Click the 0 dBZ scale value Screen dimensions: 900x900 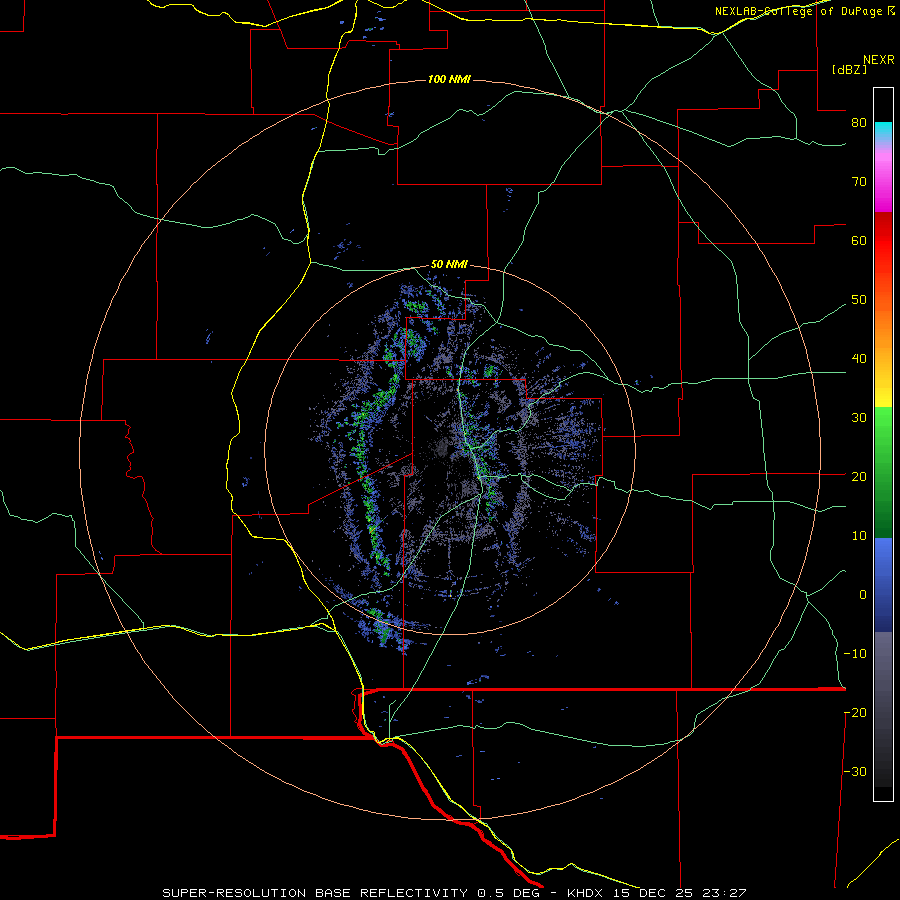coord(863,595)
